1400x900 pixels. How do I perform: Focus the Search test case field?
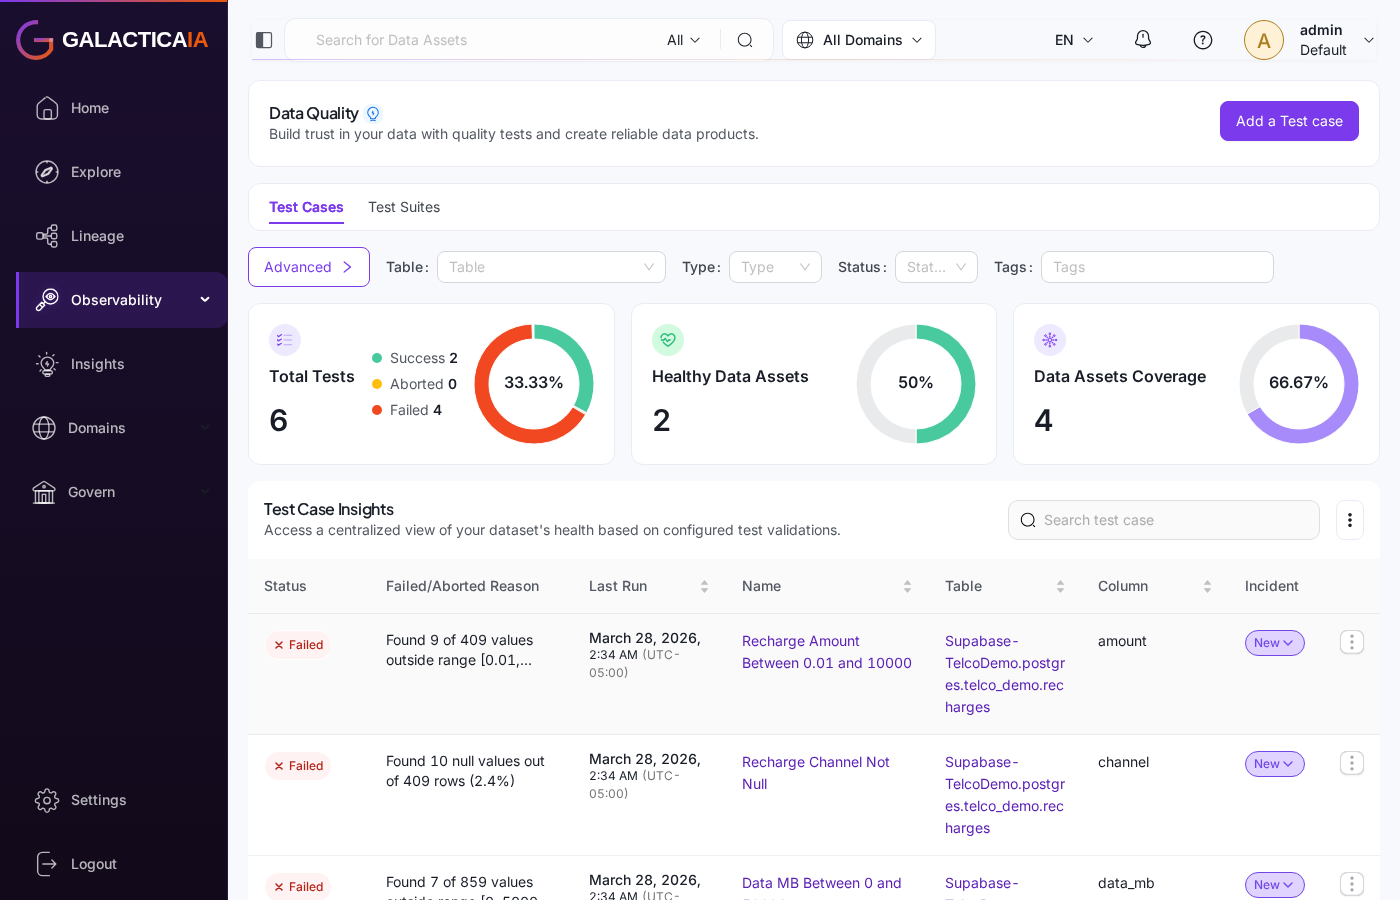pyautogui.click(x=1164, y=520)
